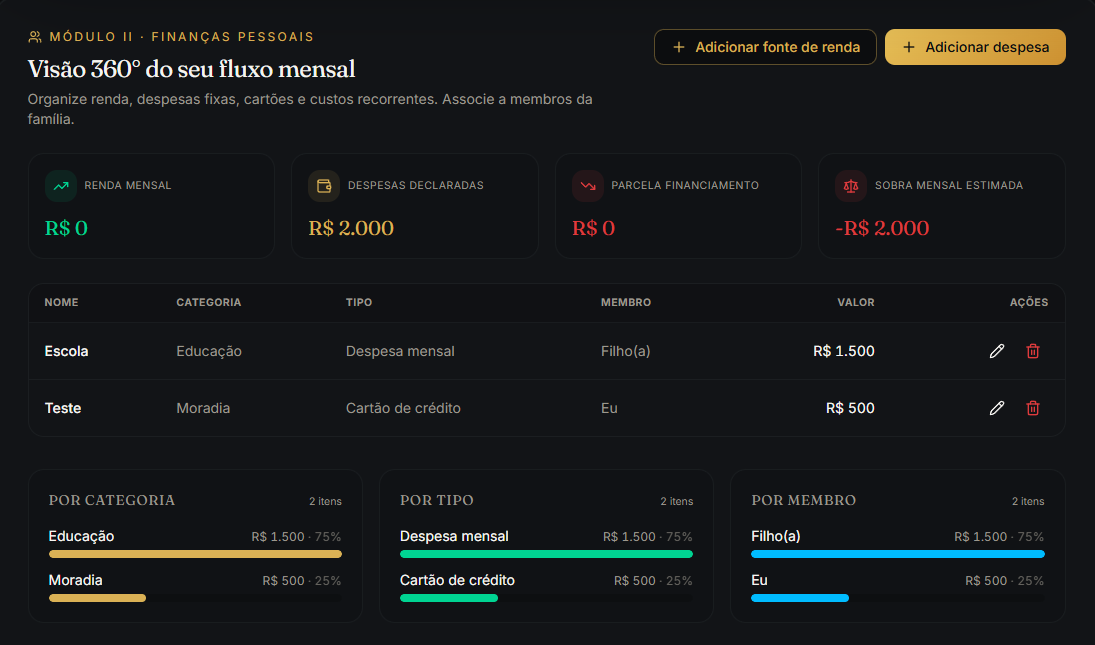Click the R$ 2.000 Despesas Declaradas value

(351, 228)
